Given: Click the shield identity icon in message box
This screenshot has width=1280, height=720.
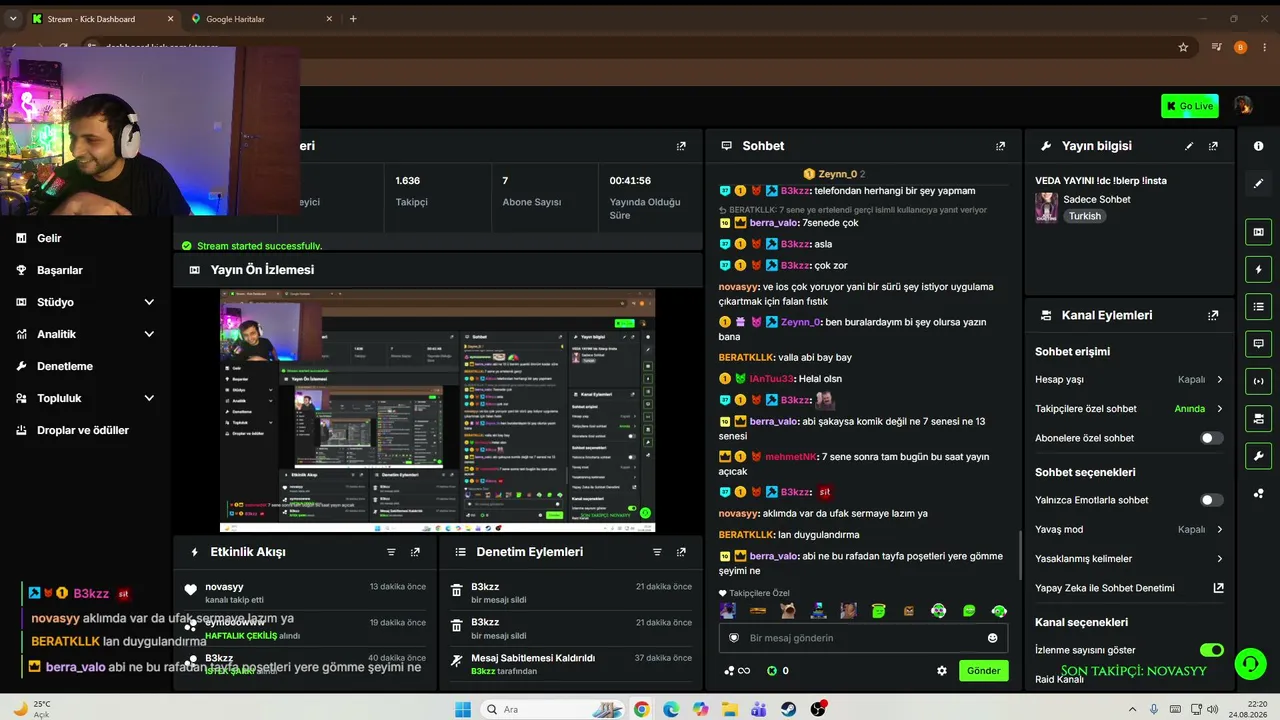Looking at the screenshot, I should pyautogui.click(x=734, y=638).
